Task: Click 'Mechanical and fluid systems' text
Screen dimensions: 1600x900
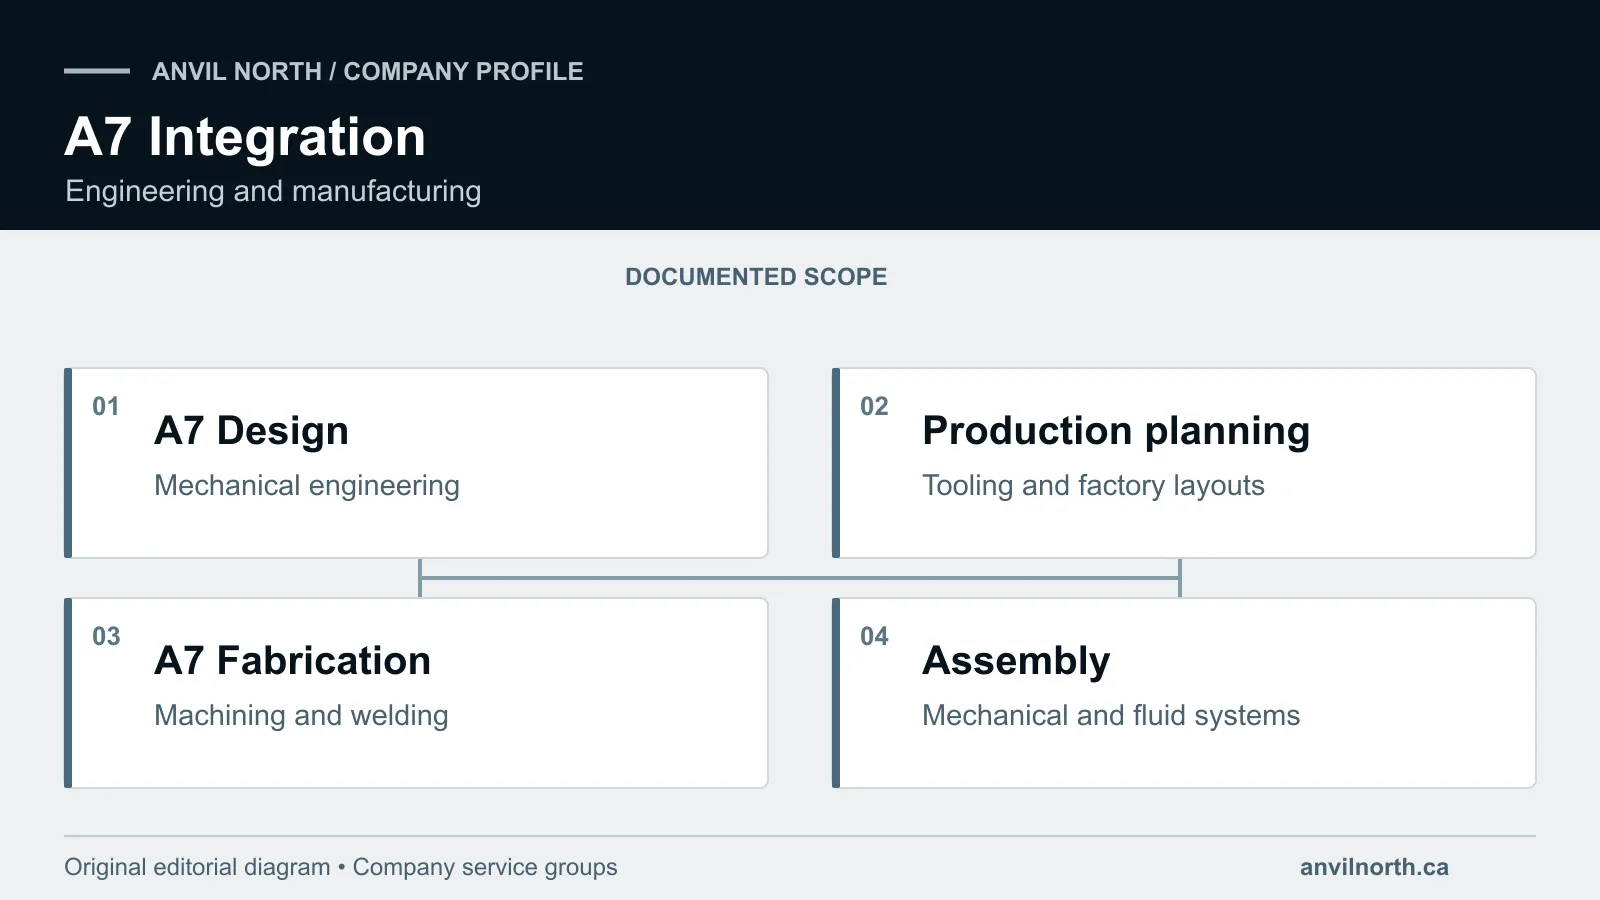Action: (1111, 716)
